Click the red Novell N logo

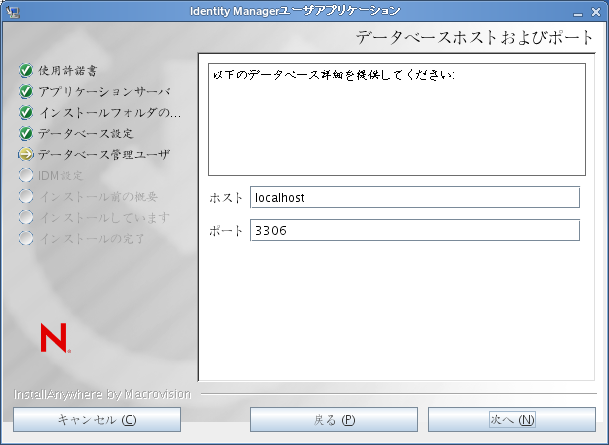55,338
